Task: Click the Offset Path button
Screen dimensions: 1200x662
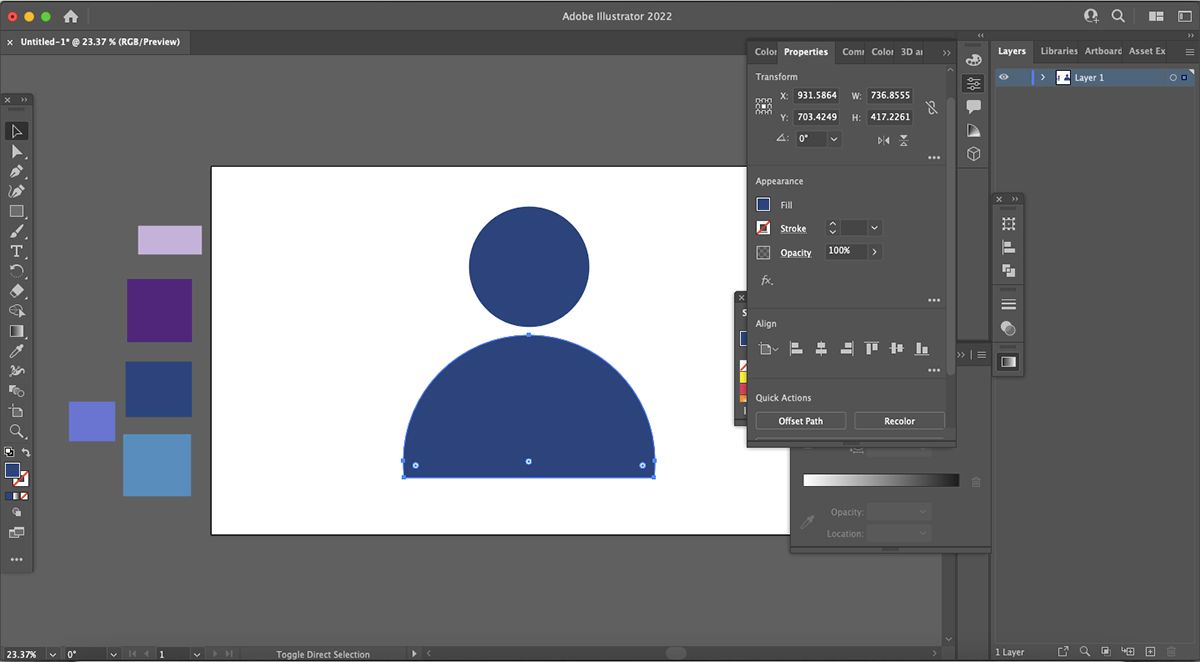Action: (800, 421)
